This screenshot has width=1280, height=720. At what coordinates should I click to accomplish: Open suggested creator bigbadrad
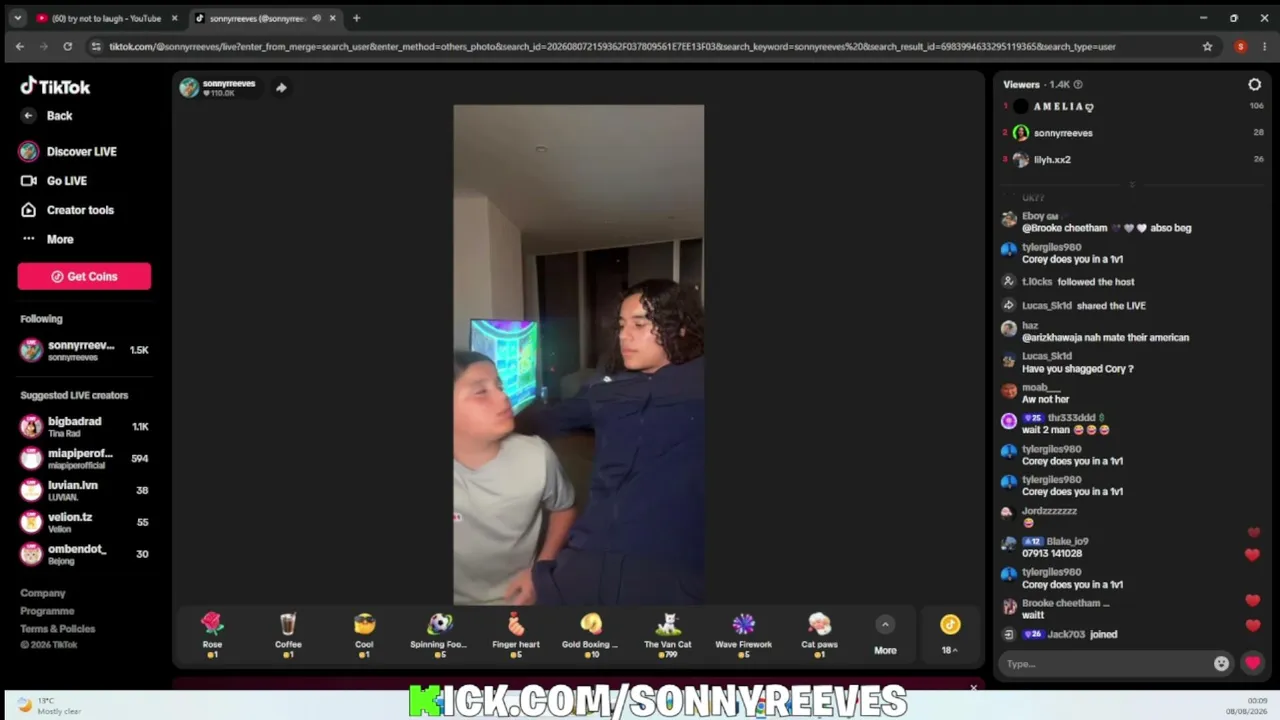point(84,427)
